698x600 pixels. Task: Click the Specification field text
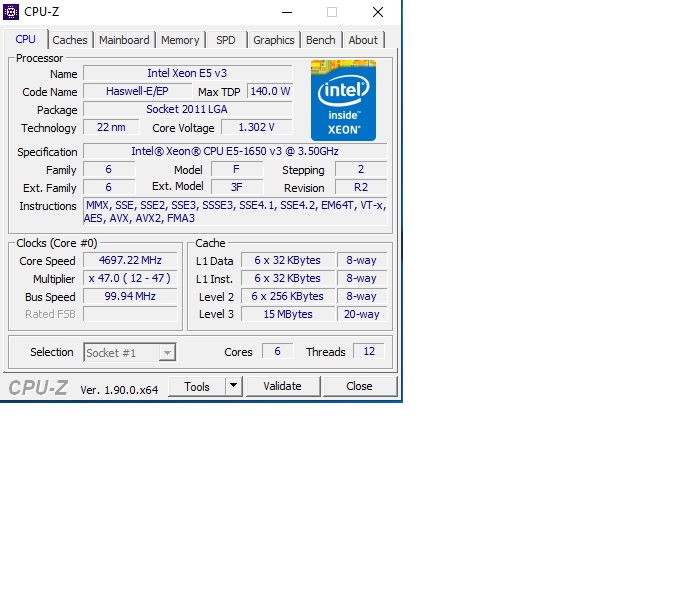(x=235, y=151)
